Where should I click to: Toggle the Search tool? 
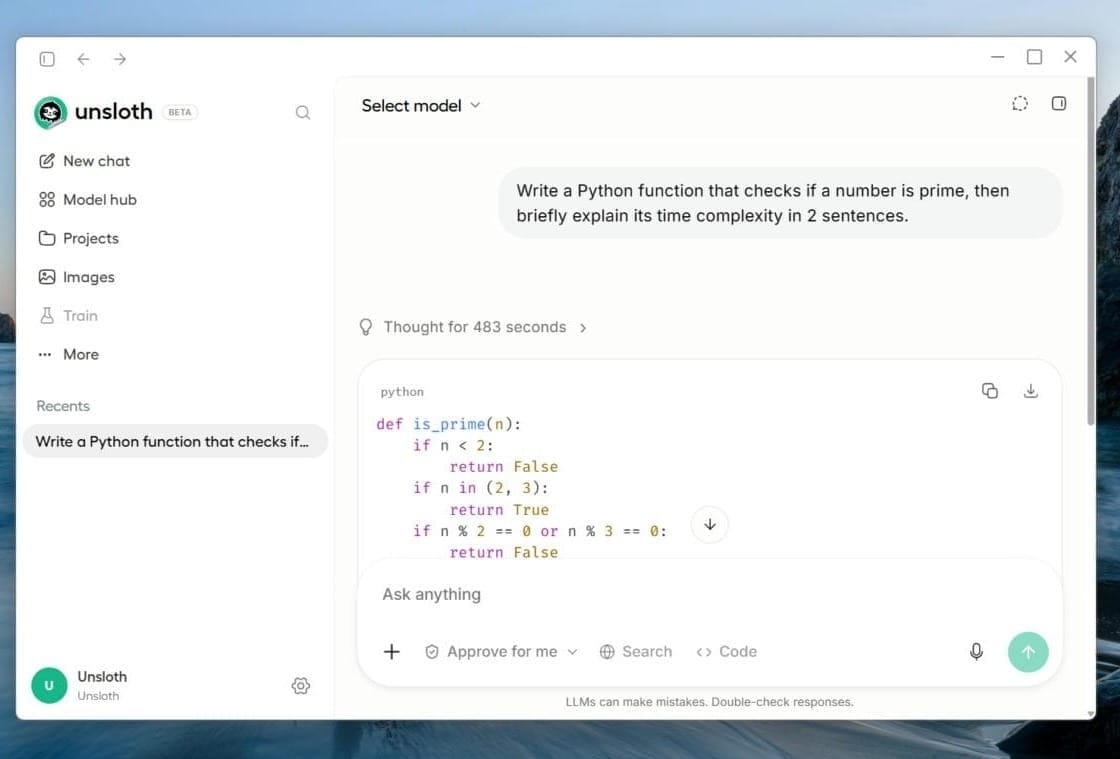coord(636,651)
